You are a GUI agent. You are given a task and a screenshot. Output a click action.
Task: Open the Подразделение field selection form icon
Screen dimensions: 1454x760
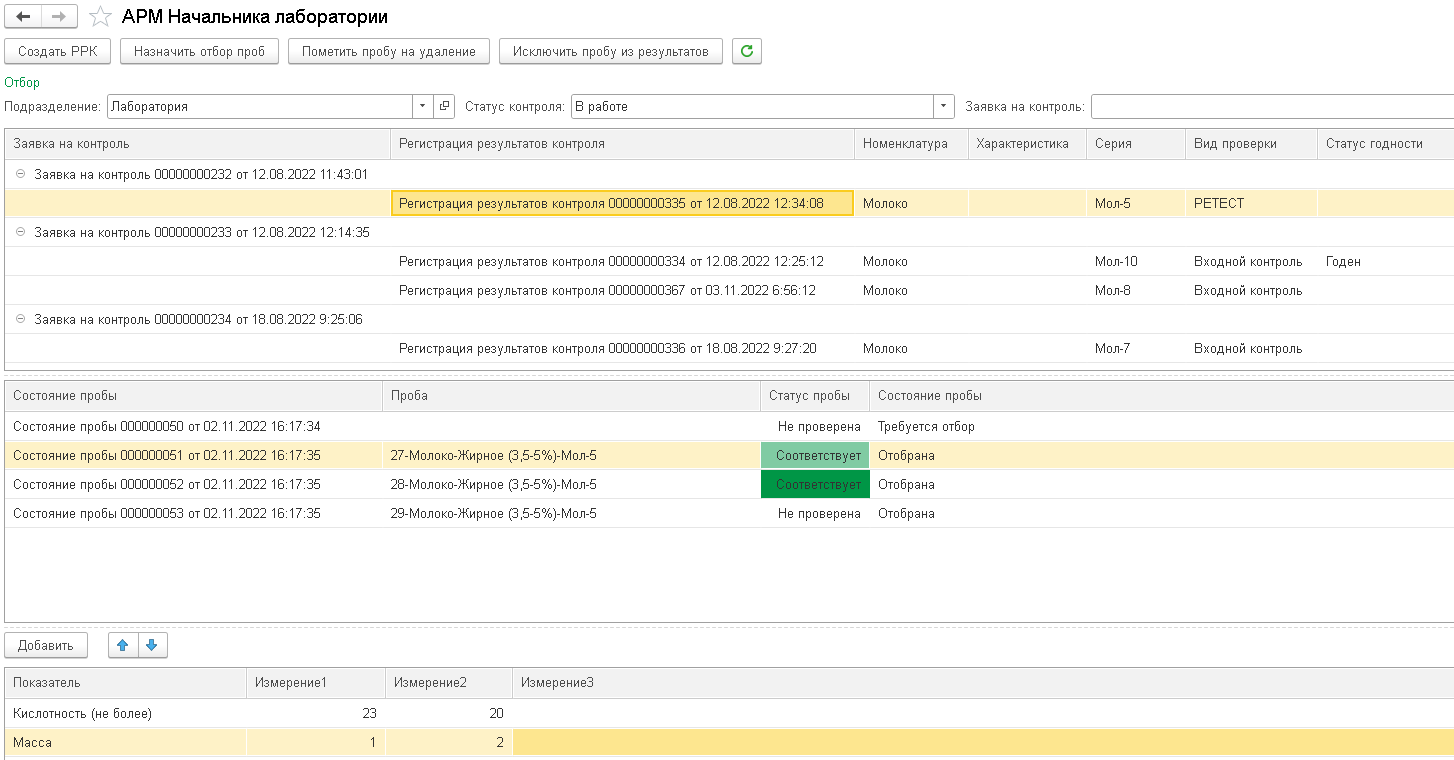(445, 106)
